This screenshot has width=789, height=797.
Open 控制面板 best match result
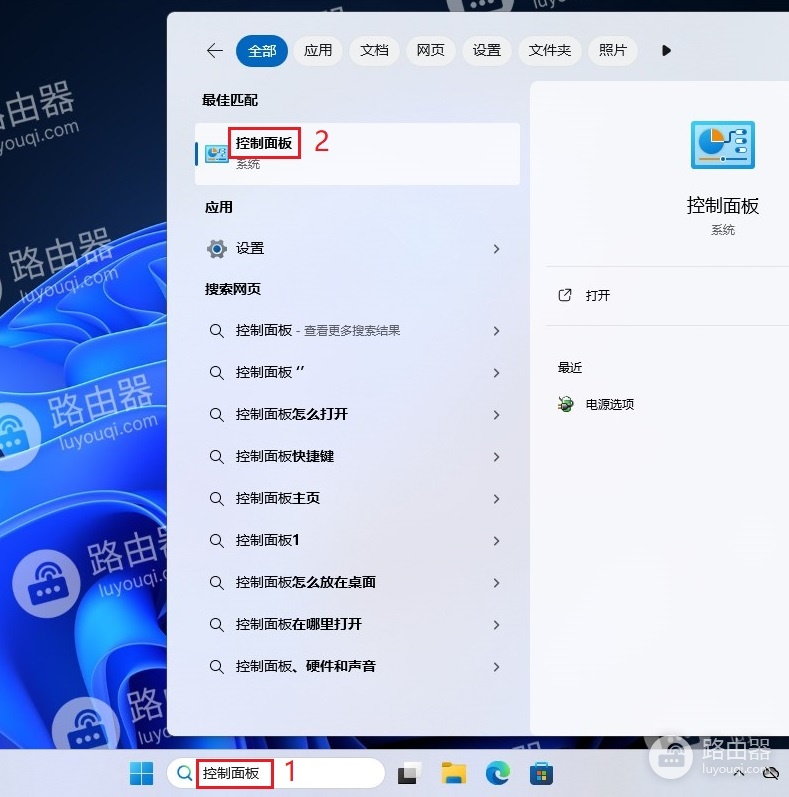(x=357, y=154)
